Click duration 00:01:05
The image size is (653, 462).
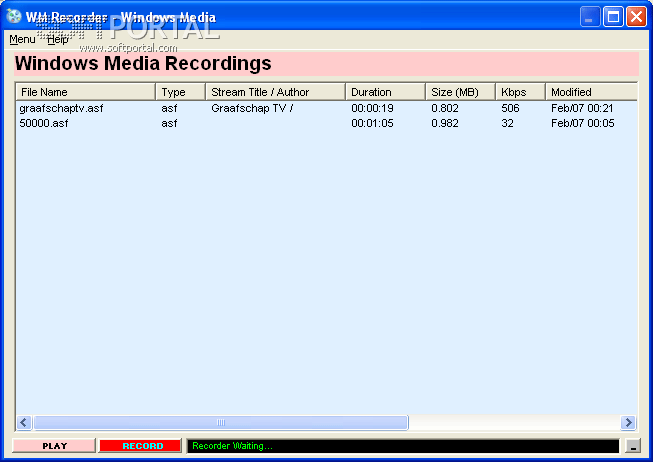click(372, 123)
